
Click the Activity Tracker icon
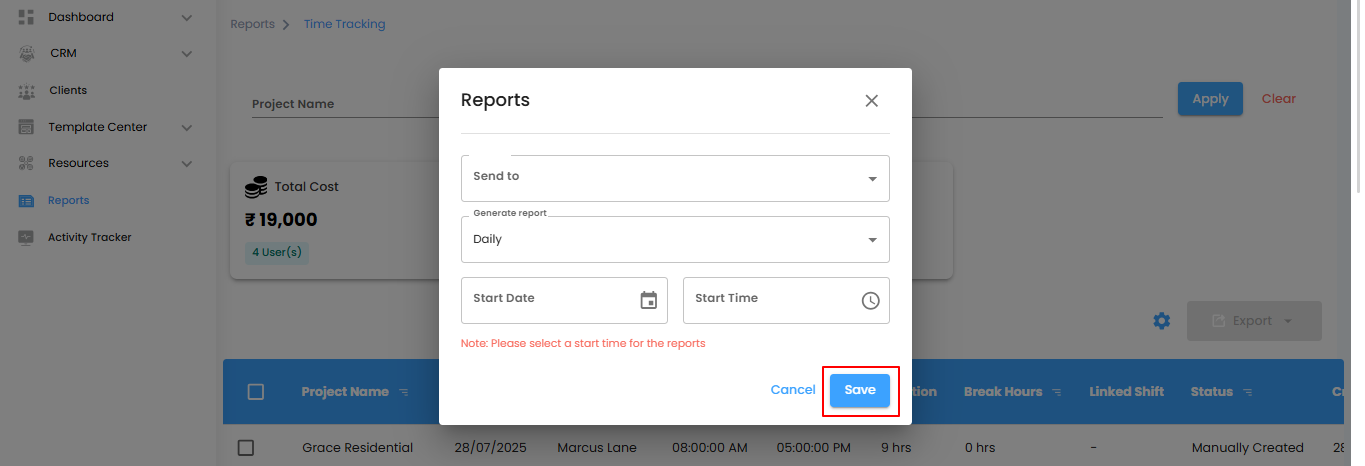point(26,237)
